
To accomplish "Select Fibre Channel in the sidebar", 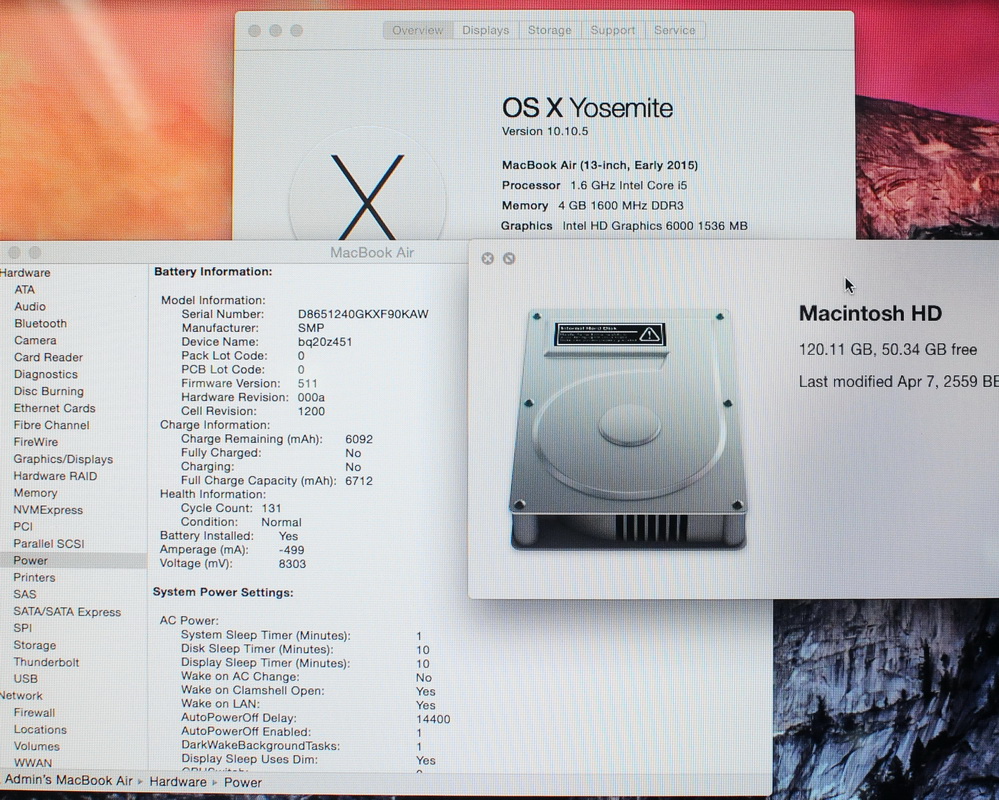I will [x=52, y=425].
